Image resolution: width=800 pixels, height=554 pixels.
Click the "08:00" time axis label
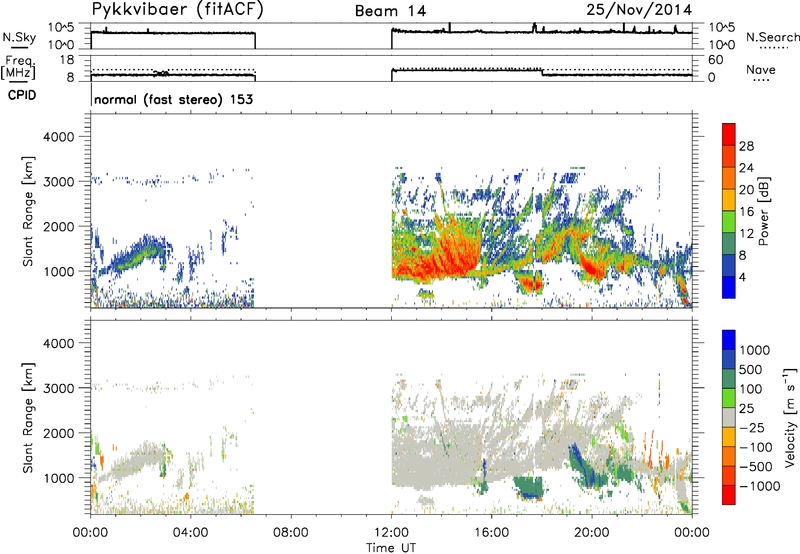point(290,533)
